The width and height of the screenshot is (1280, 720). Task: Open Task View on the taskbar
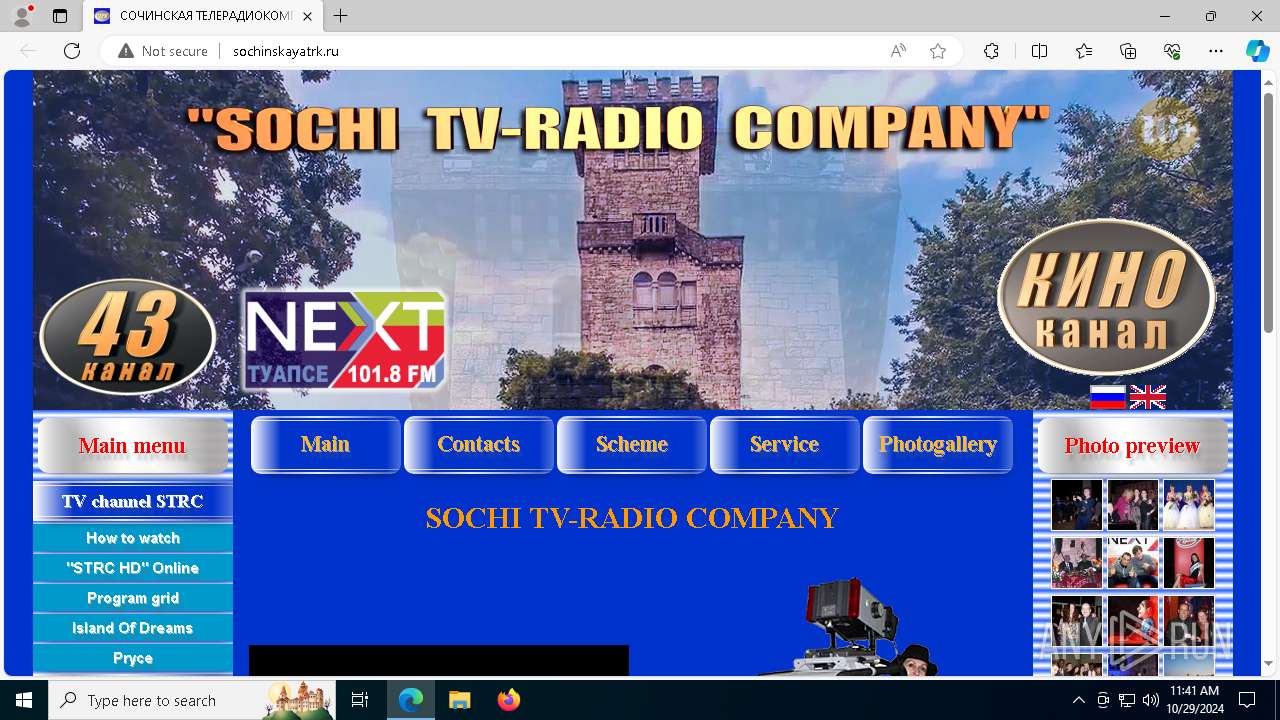coord(360,700)
